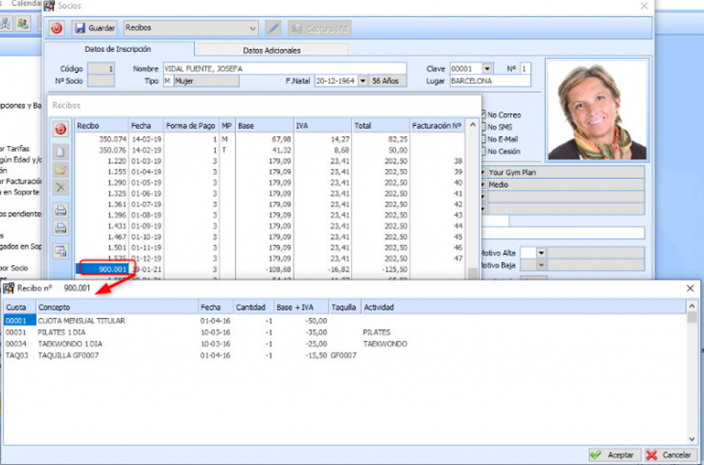Click the pencil edit icon beside Recibos dropdown
704x465 pixels.
(x=272, y=28)
